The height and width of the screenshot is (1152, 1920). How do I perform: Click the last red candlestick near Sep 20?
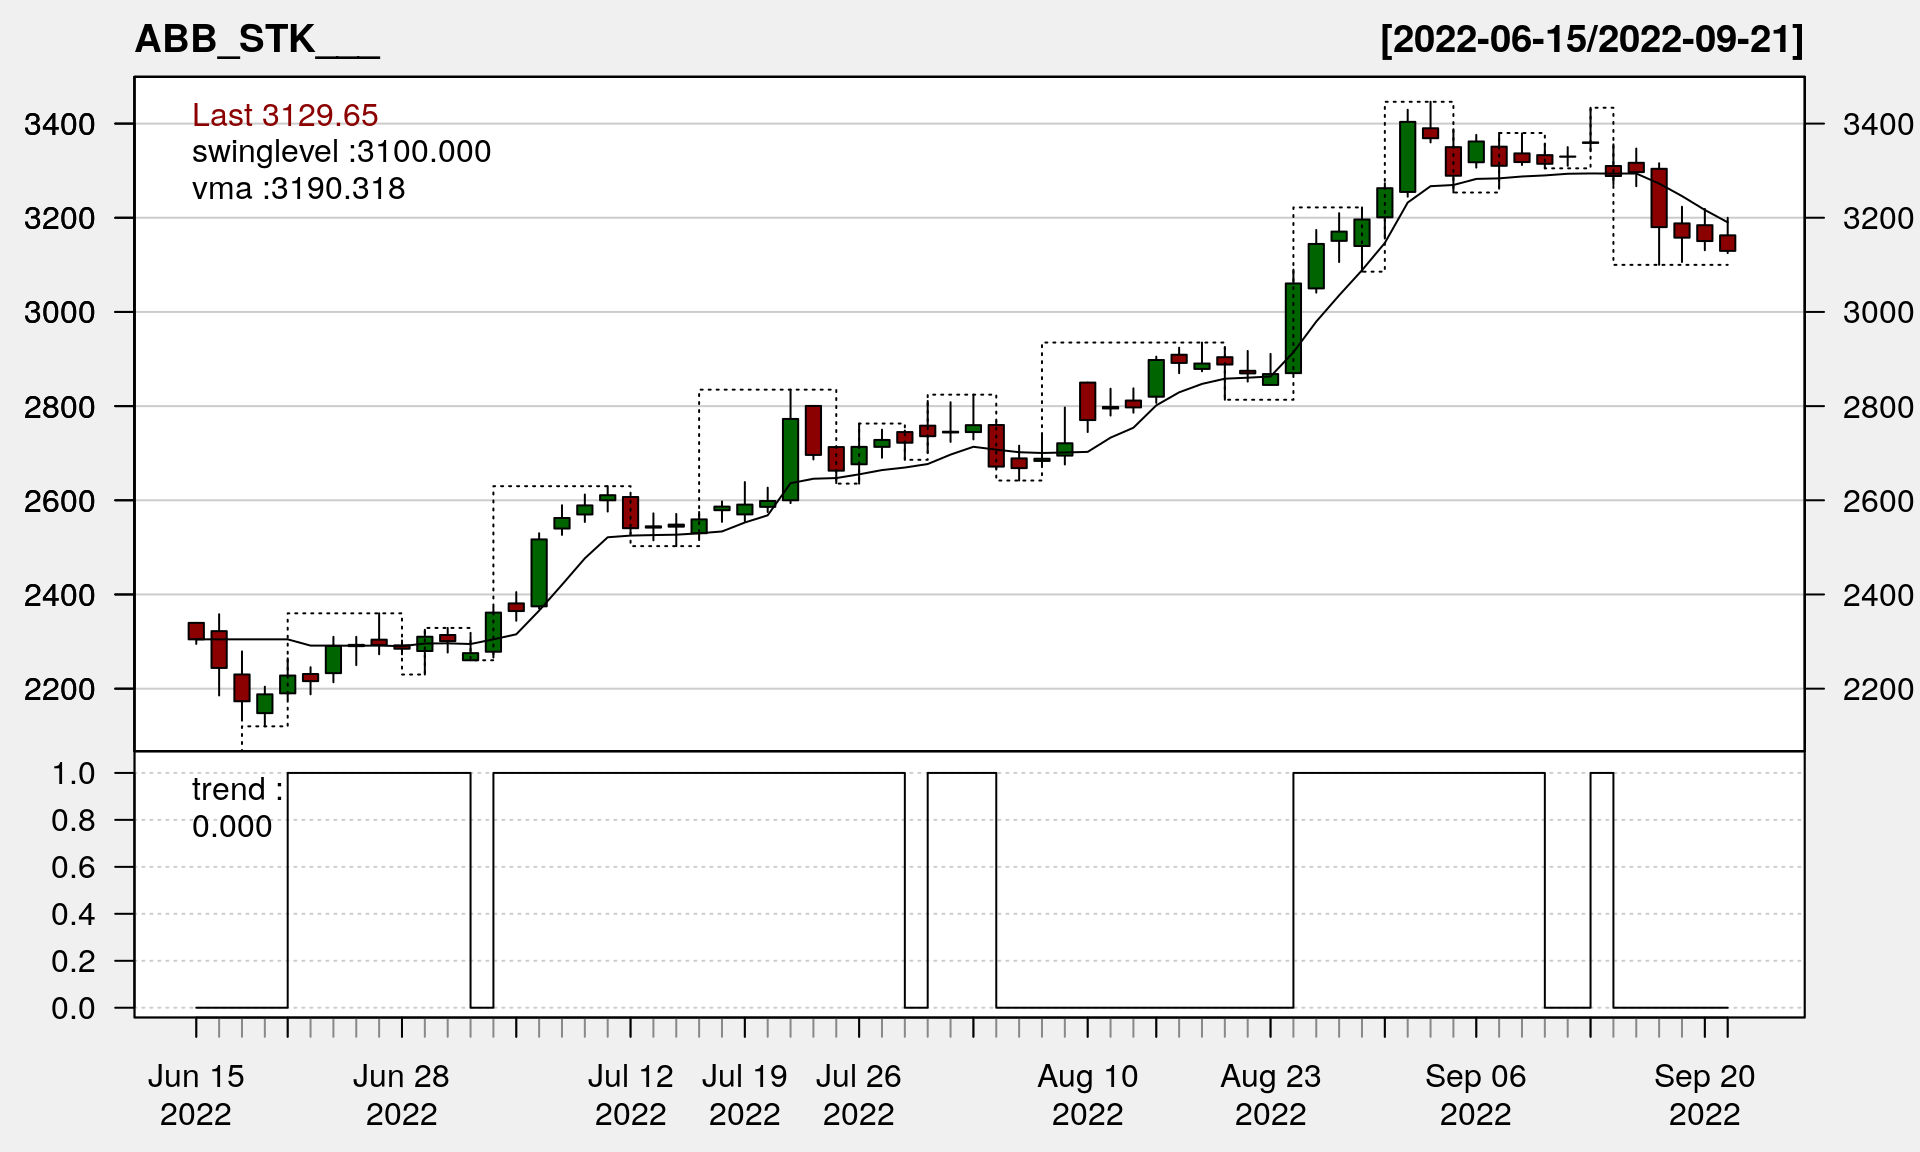[x=1728, y=243]
